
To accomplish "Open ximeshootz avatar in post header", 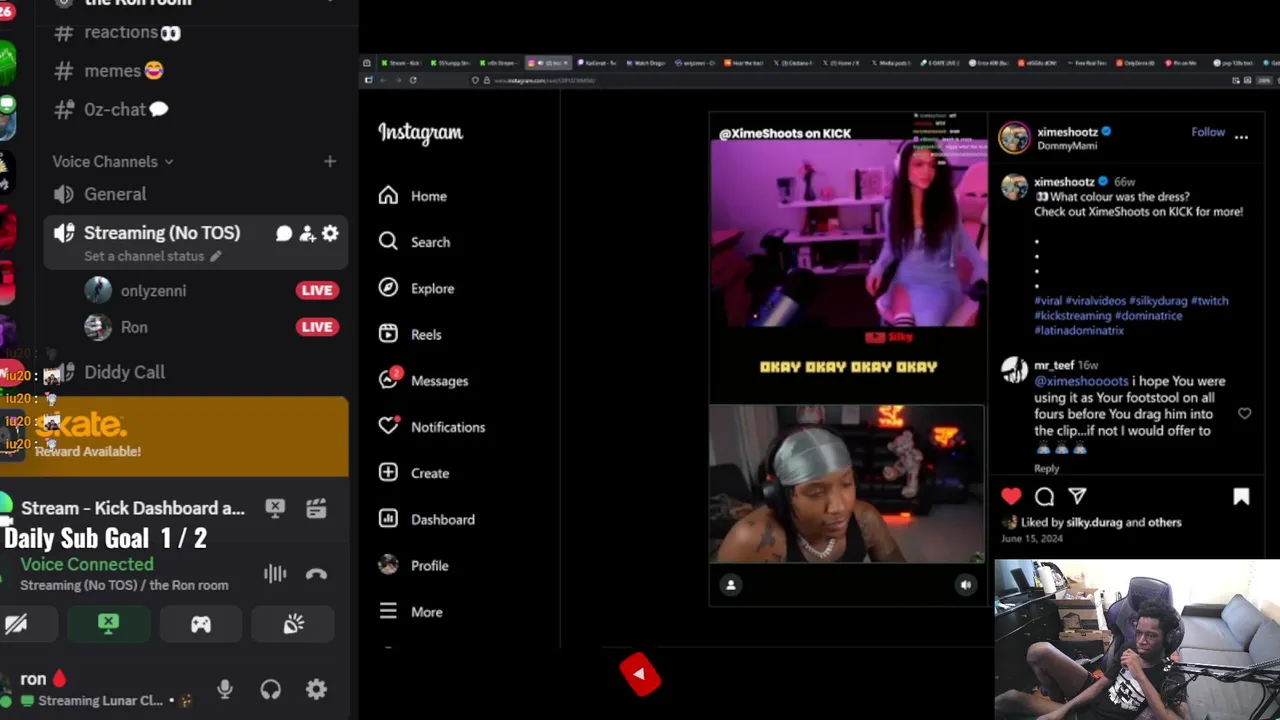I will coord(1014,138).
